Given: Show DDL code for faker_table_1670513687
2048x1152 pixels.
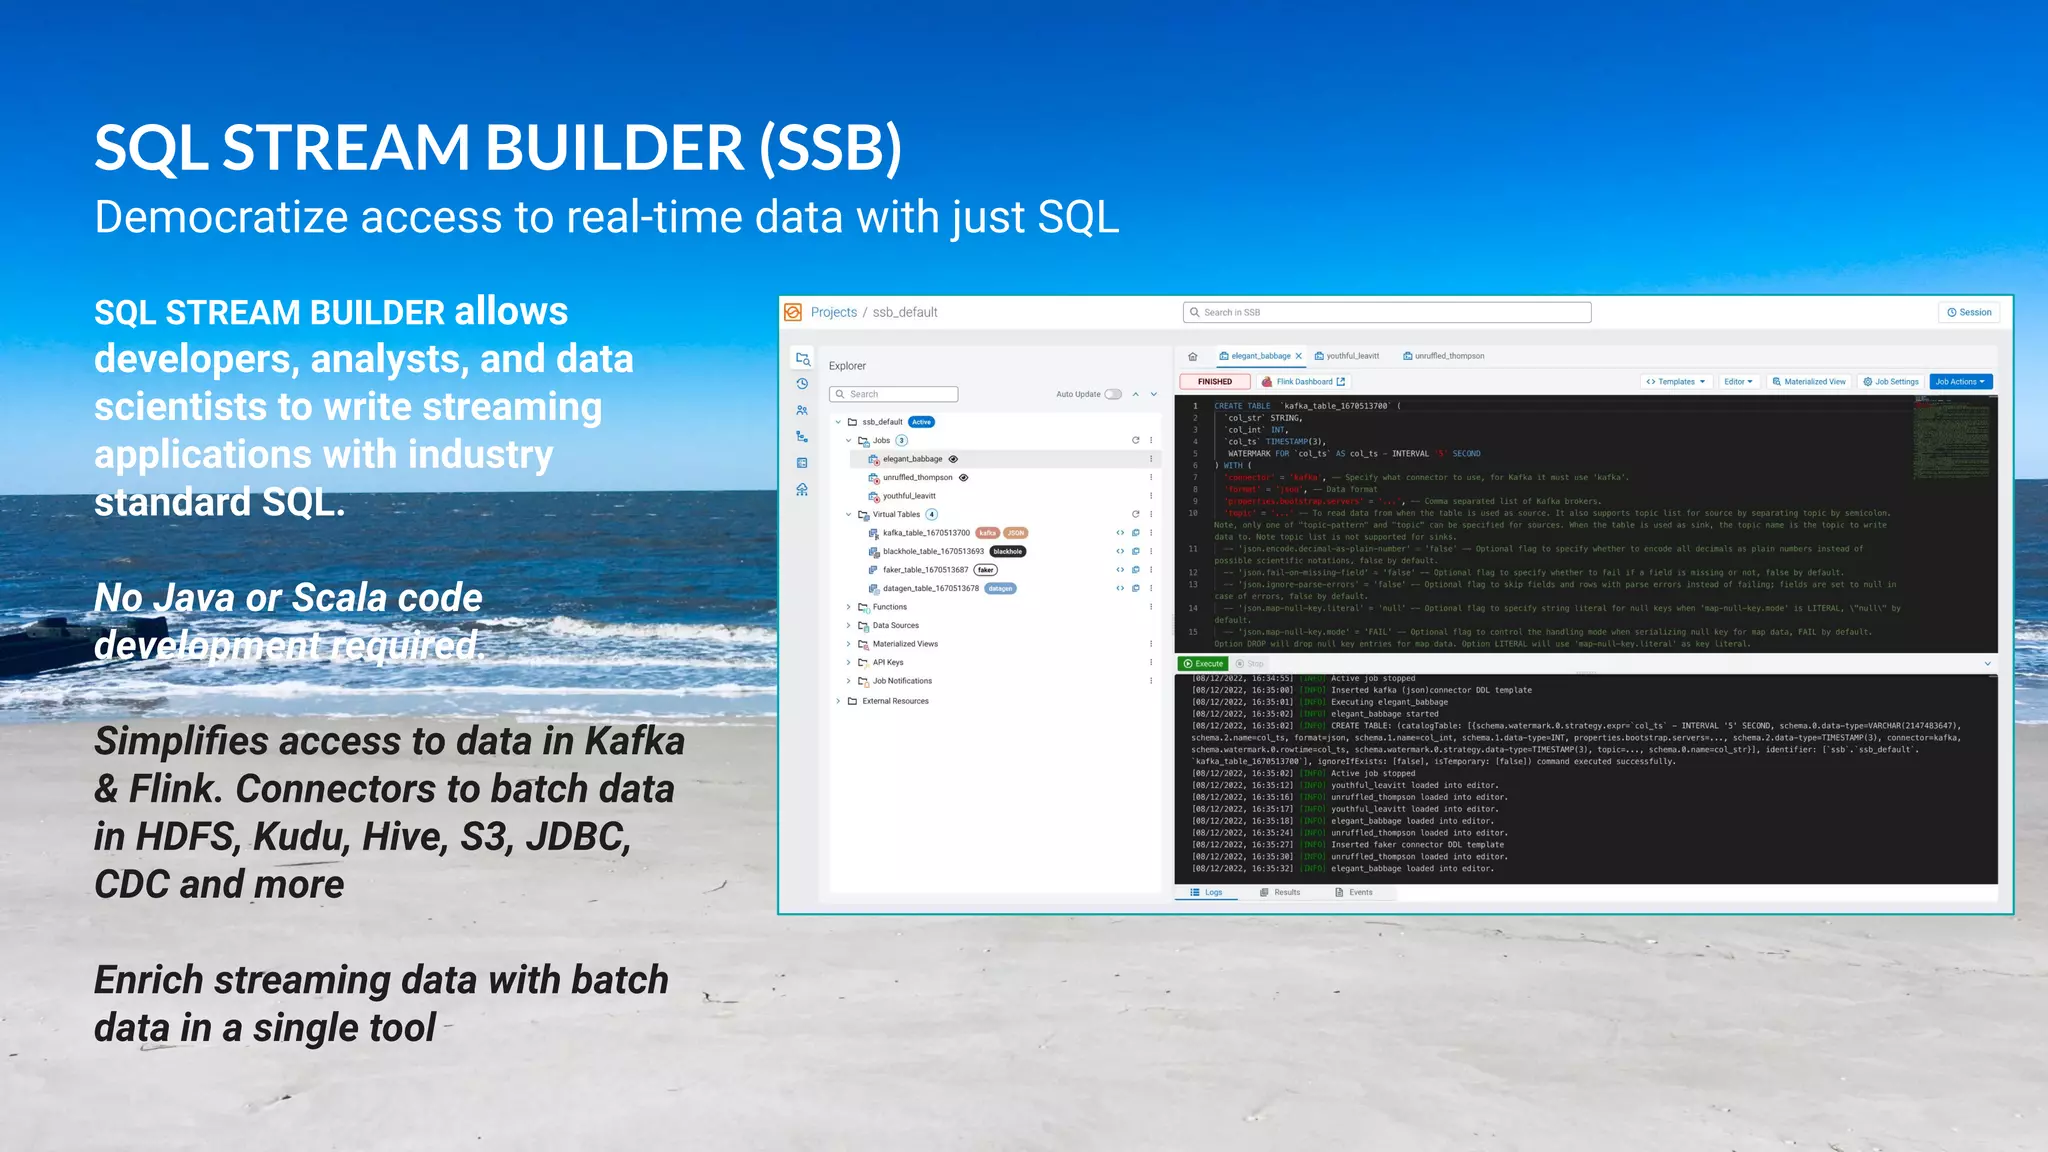Looking at the screenshot, I should 1120,570.
